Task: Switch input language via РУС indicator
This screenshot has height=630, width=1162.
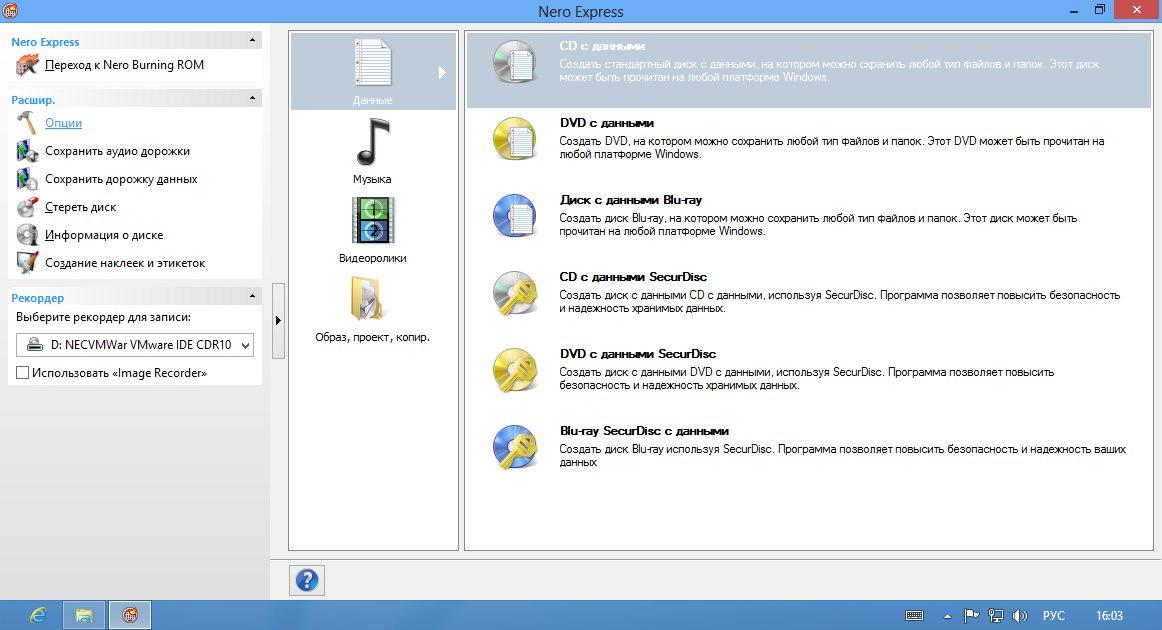Action: click(1054, 616)
